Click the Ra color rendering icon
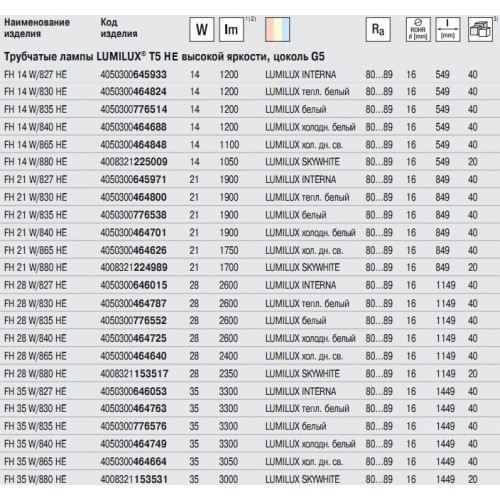This screenshot has width=500, height=500. click(x=378, y=30)
